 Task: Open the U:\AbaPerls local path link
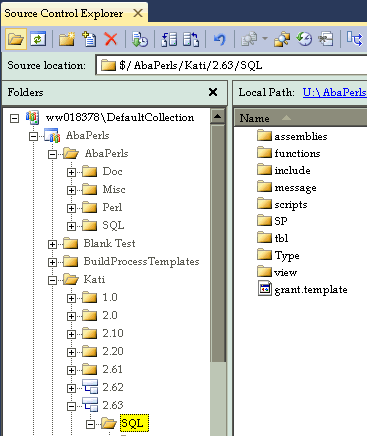335,92
